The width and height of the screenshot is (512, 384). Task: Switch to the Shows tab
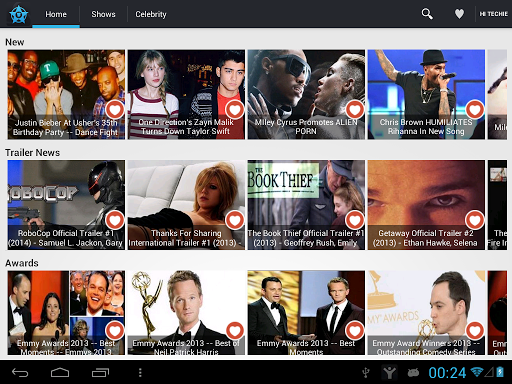(103, 14)
